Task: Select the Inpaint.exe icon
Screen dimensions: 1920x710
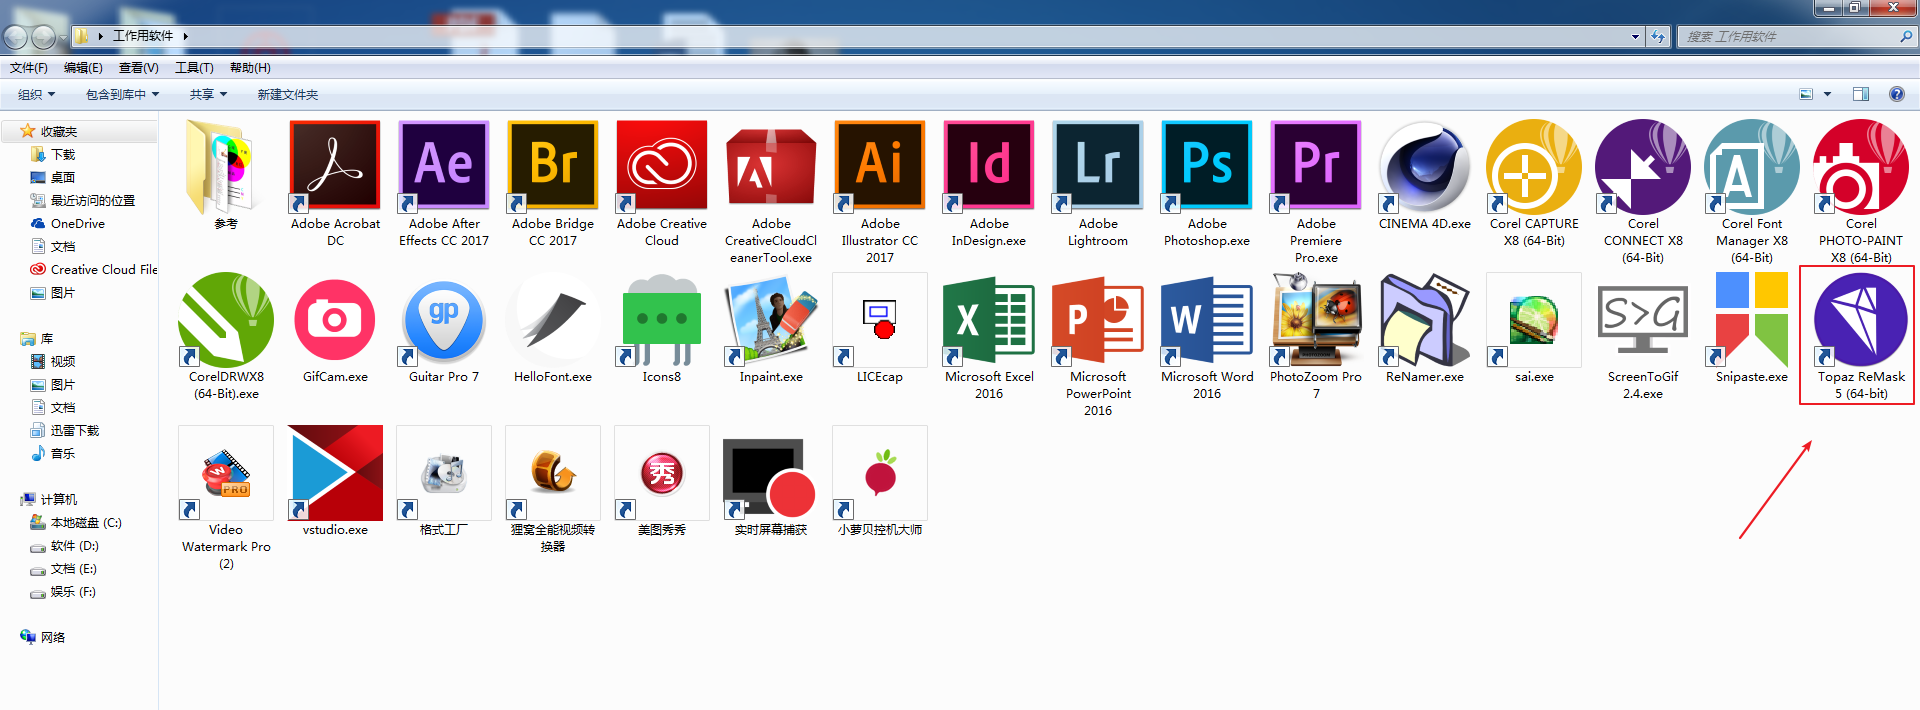Action: pos(771,319)
